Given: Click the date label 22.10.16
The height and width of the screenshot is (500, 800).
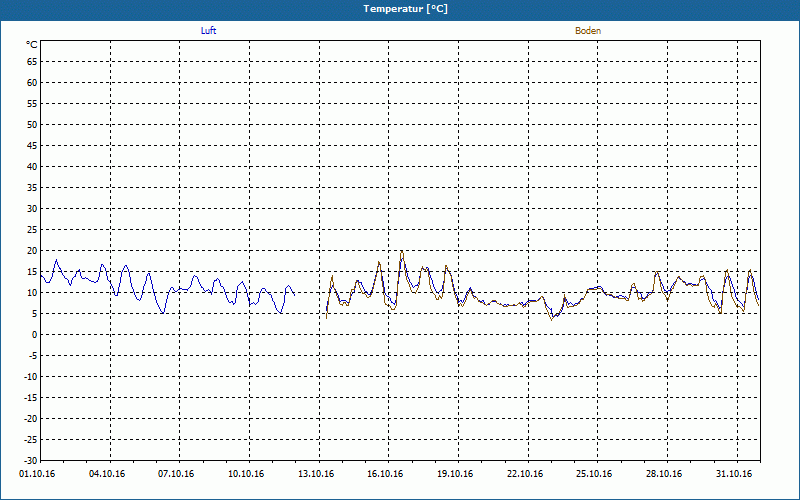Looking at the screenshot, I should [525, 474].
